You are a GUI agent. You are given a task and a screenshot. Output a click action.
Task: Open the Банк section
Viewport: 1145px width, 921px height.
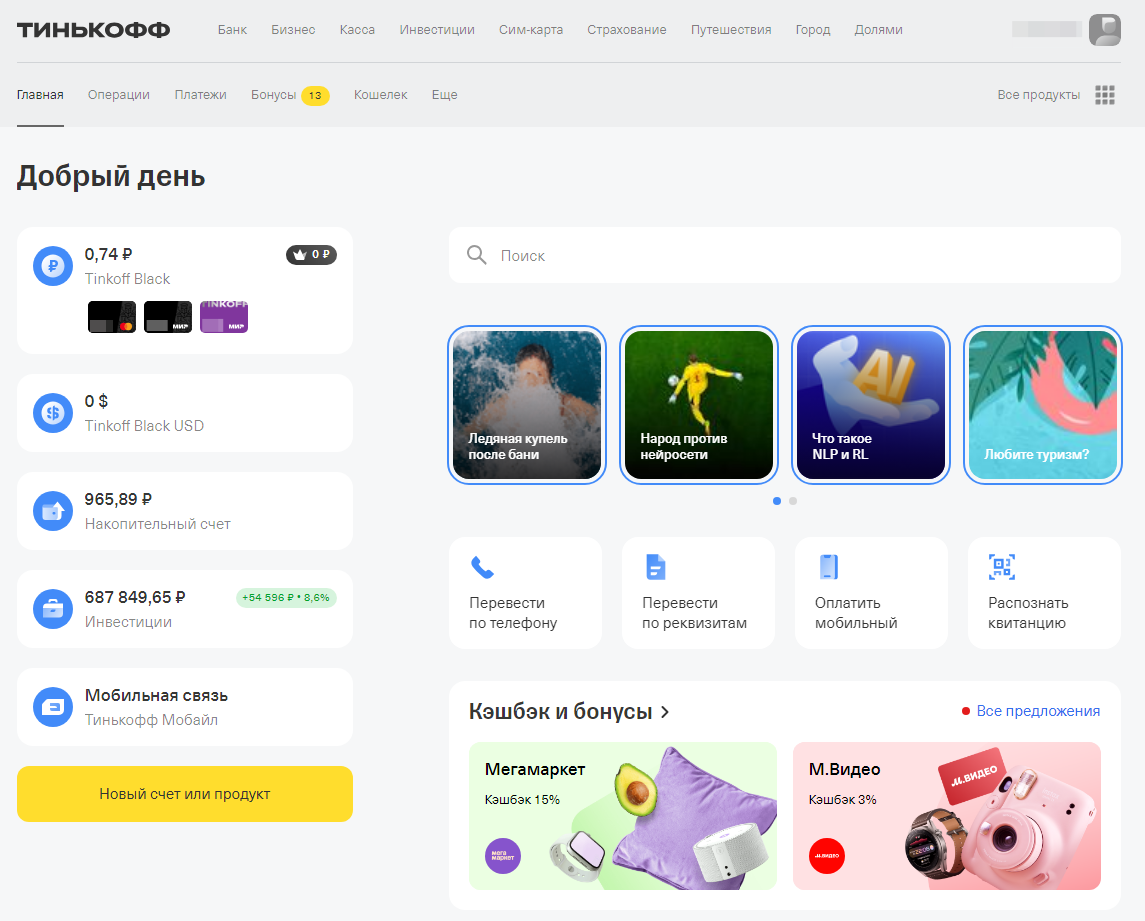[232, 30]
